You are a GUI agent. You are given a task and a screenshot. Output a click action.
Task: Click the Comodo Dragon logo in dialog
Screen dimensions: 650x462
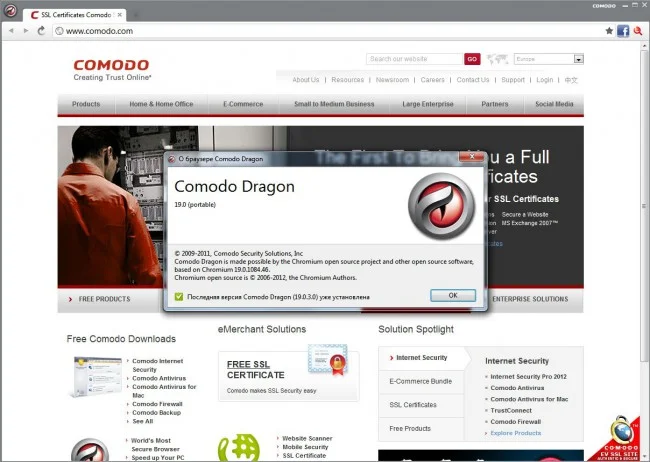(441, 207)
